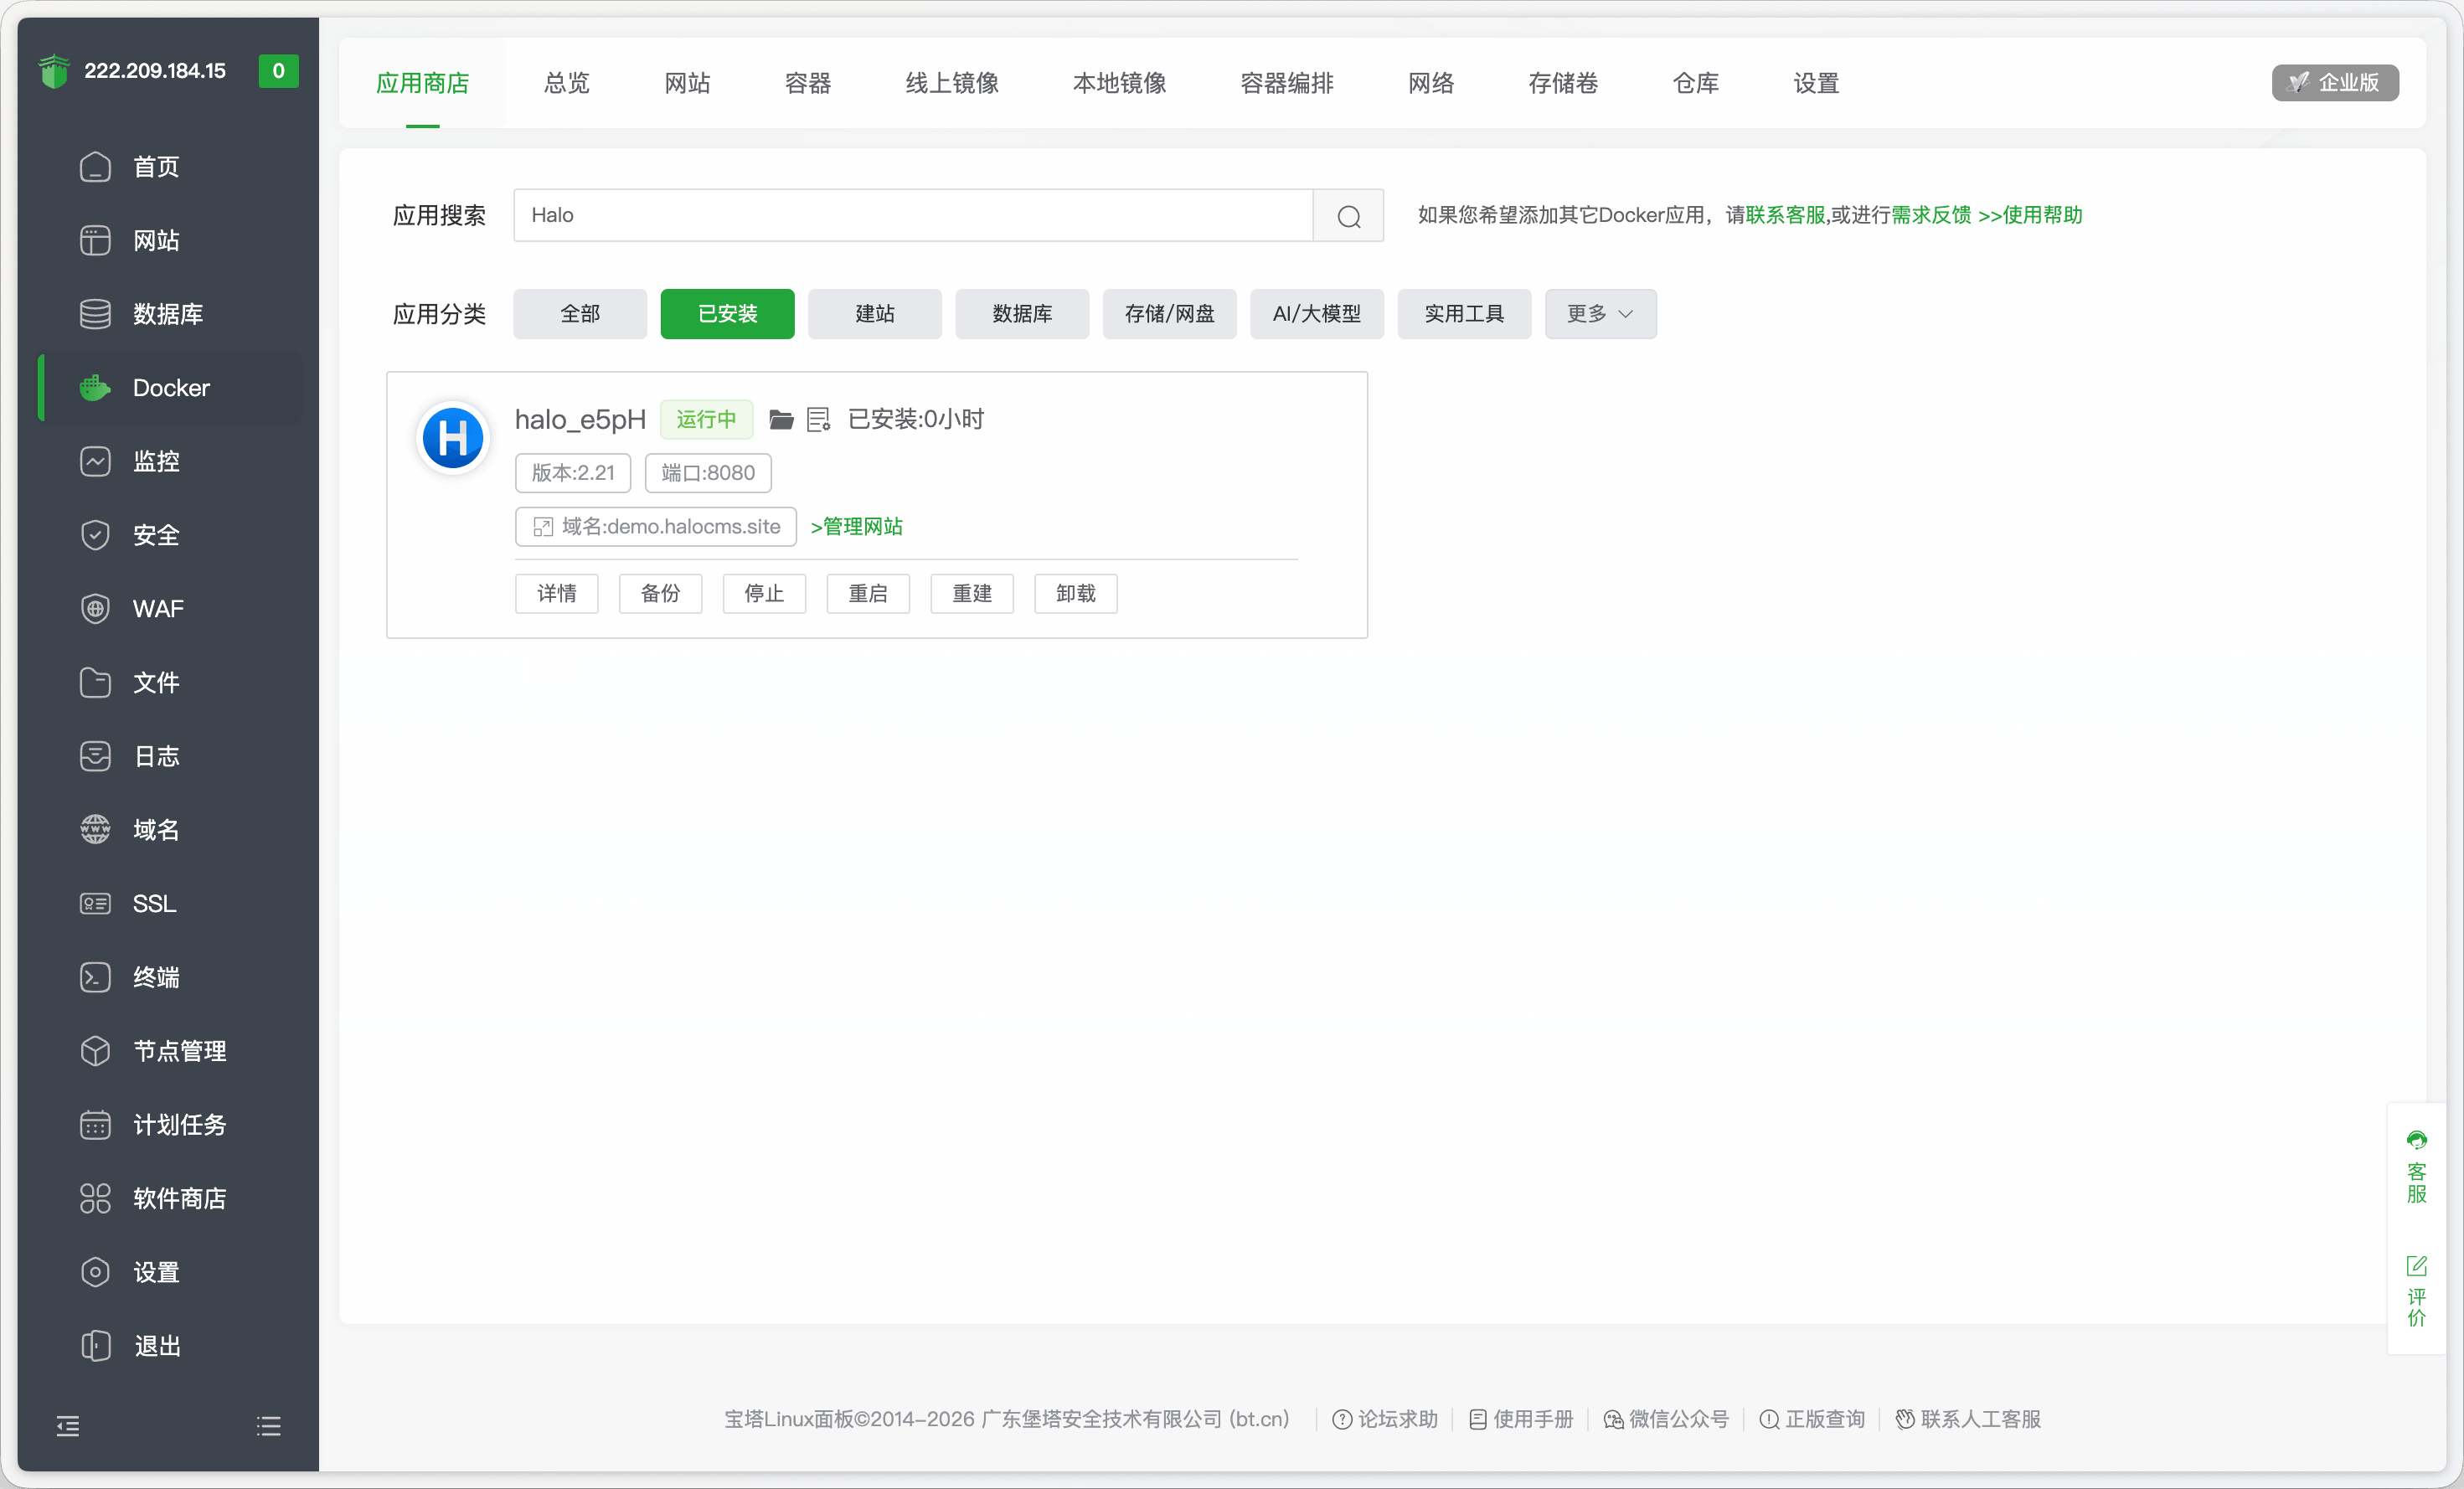View halo_e5pH compose logs icon

(818, 419)
